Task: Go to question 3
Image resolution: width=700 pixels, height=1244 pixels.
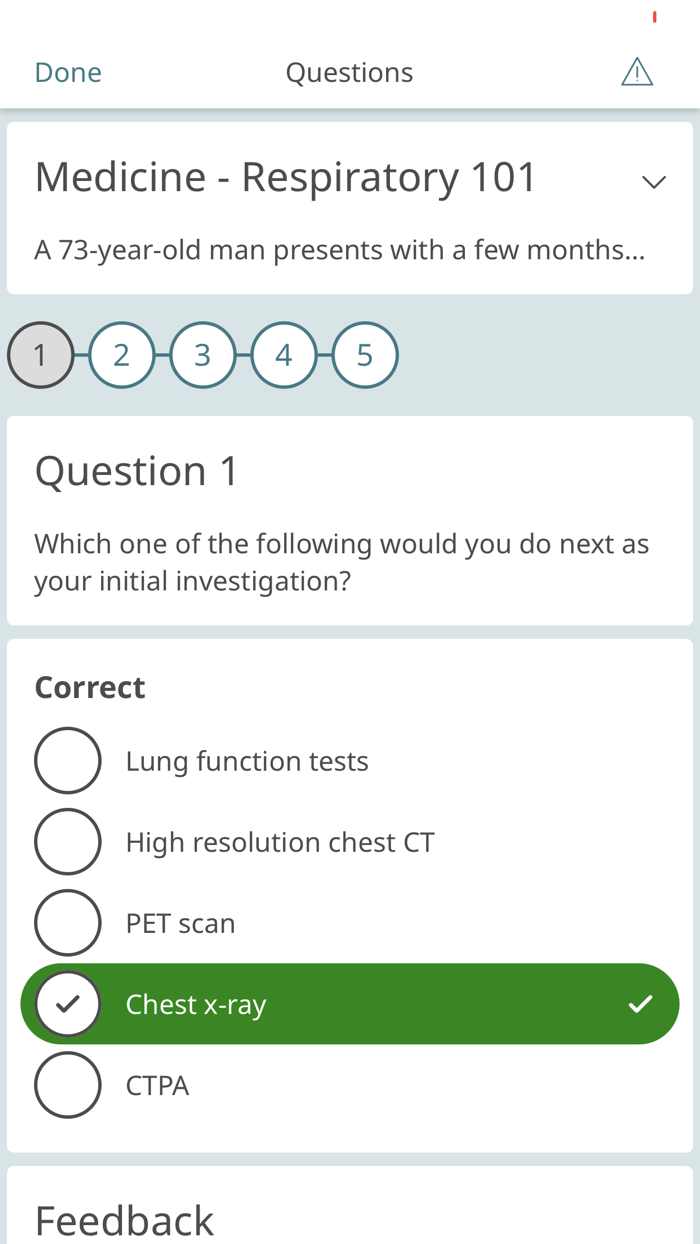Action: (203, 354)
